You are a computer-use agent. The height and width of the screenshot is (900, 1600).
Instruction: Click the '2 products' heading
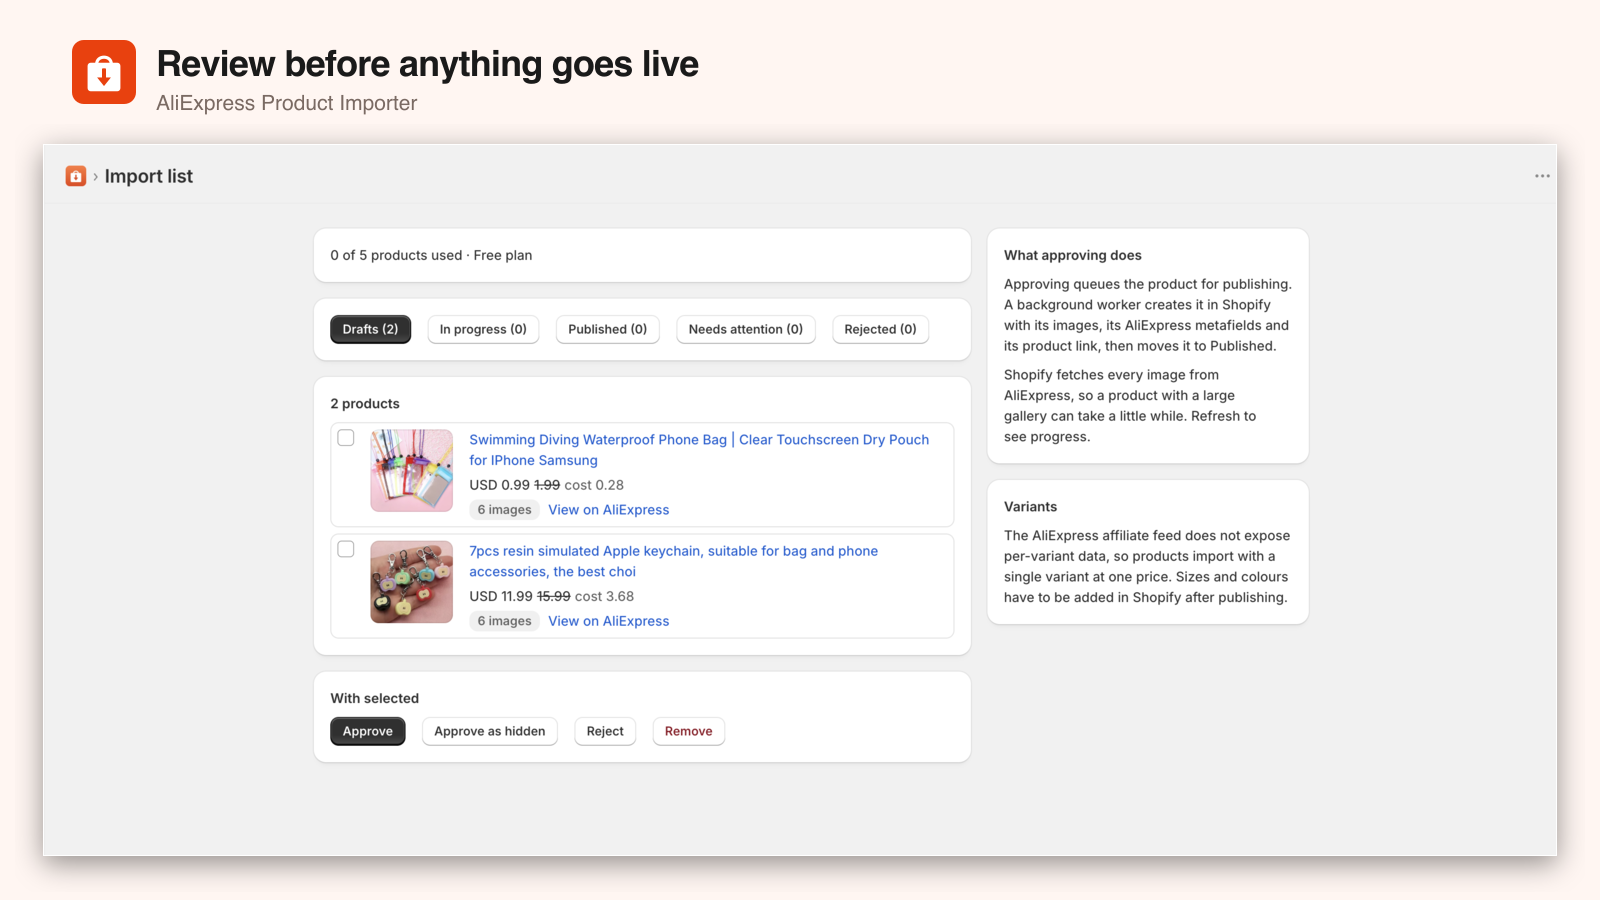[x=365, y=404]
